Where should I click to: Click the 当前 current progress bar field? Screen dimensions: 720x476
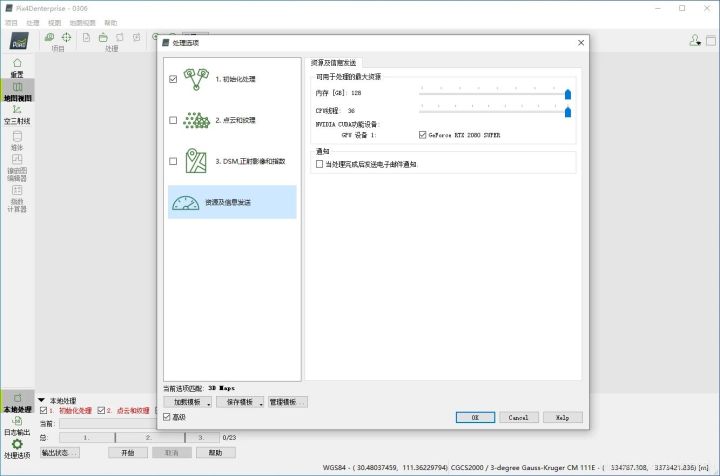coord(108,423)
